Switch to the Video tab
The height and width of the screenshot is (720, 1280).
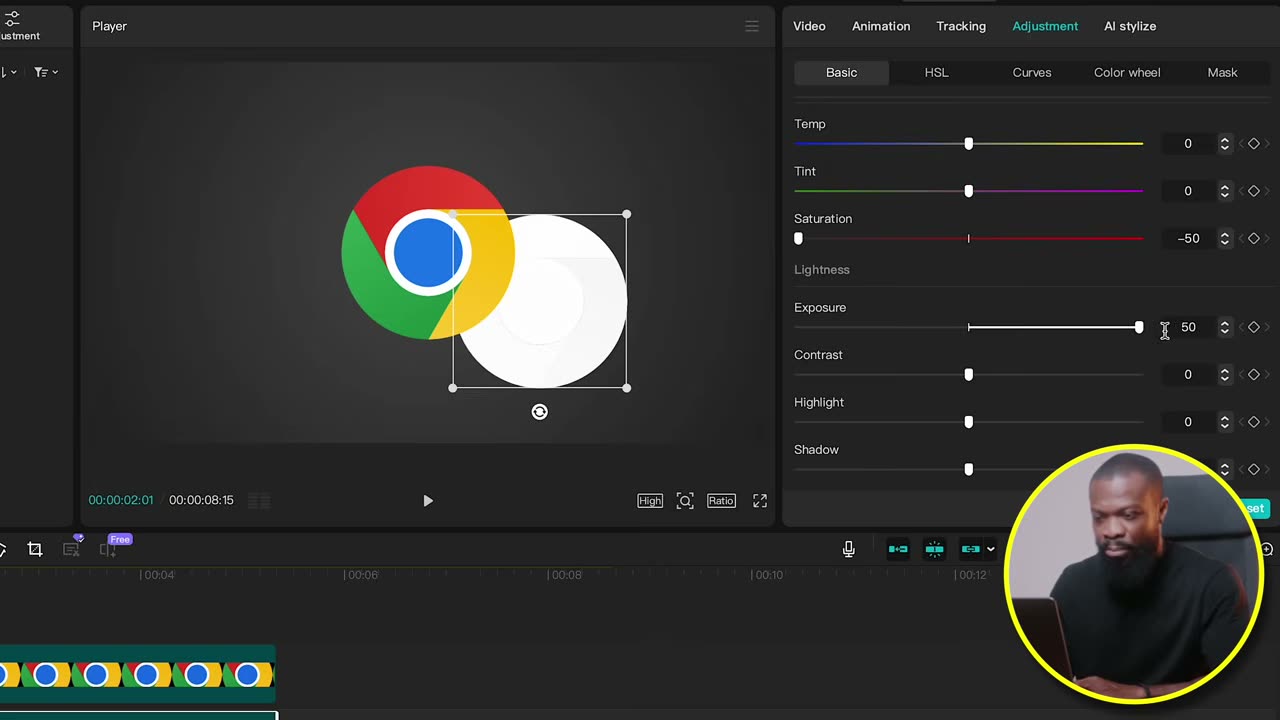click(x=809, y=26)
